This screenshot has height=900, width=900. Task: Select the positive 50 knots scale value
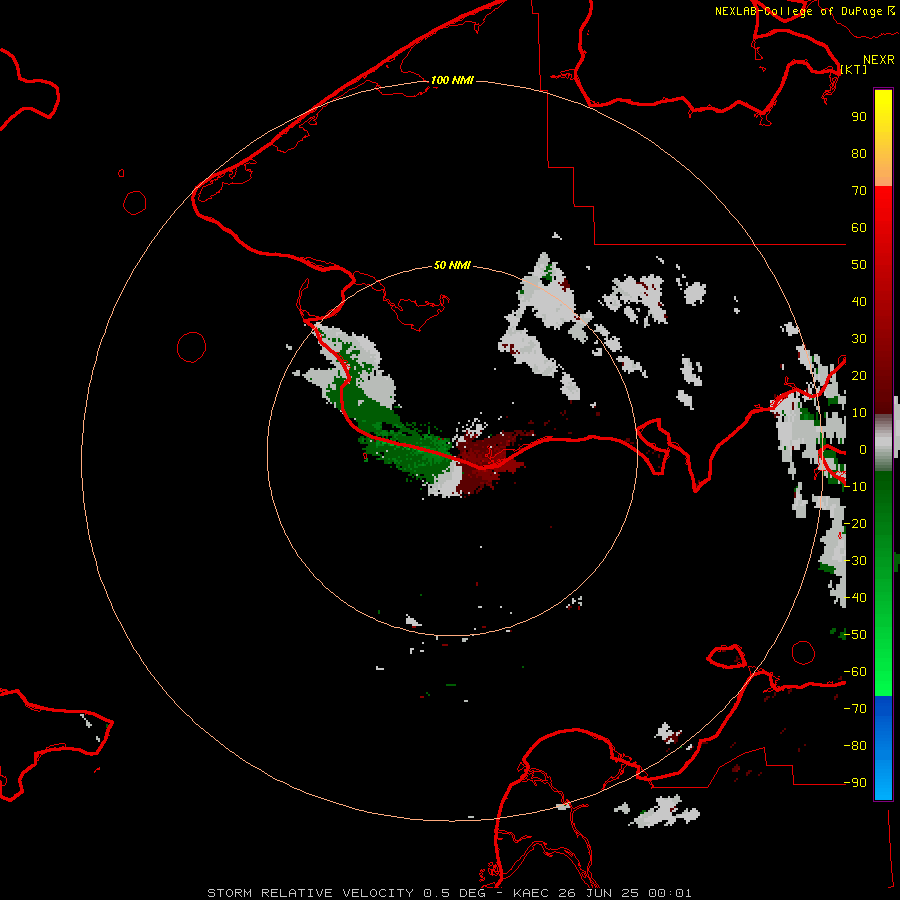tap(859, 265)
